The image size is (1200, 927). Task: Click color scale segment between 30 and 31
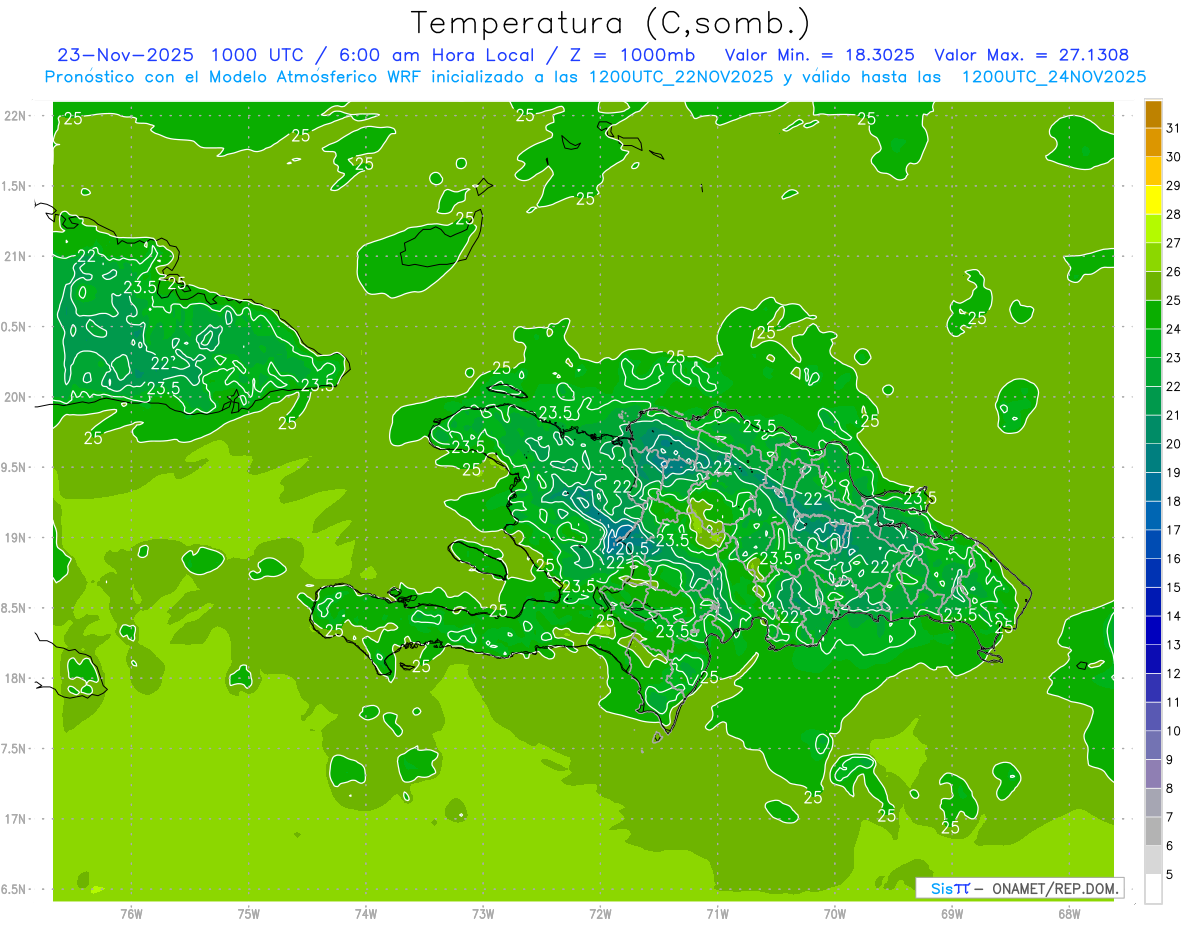(x=1153, y=143)
